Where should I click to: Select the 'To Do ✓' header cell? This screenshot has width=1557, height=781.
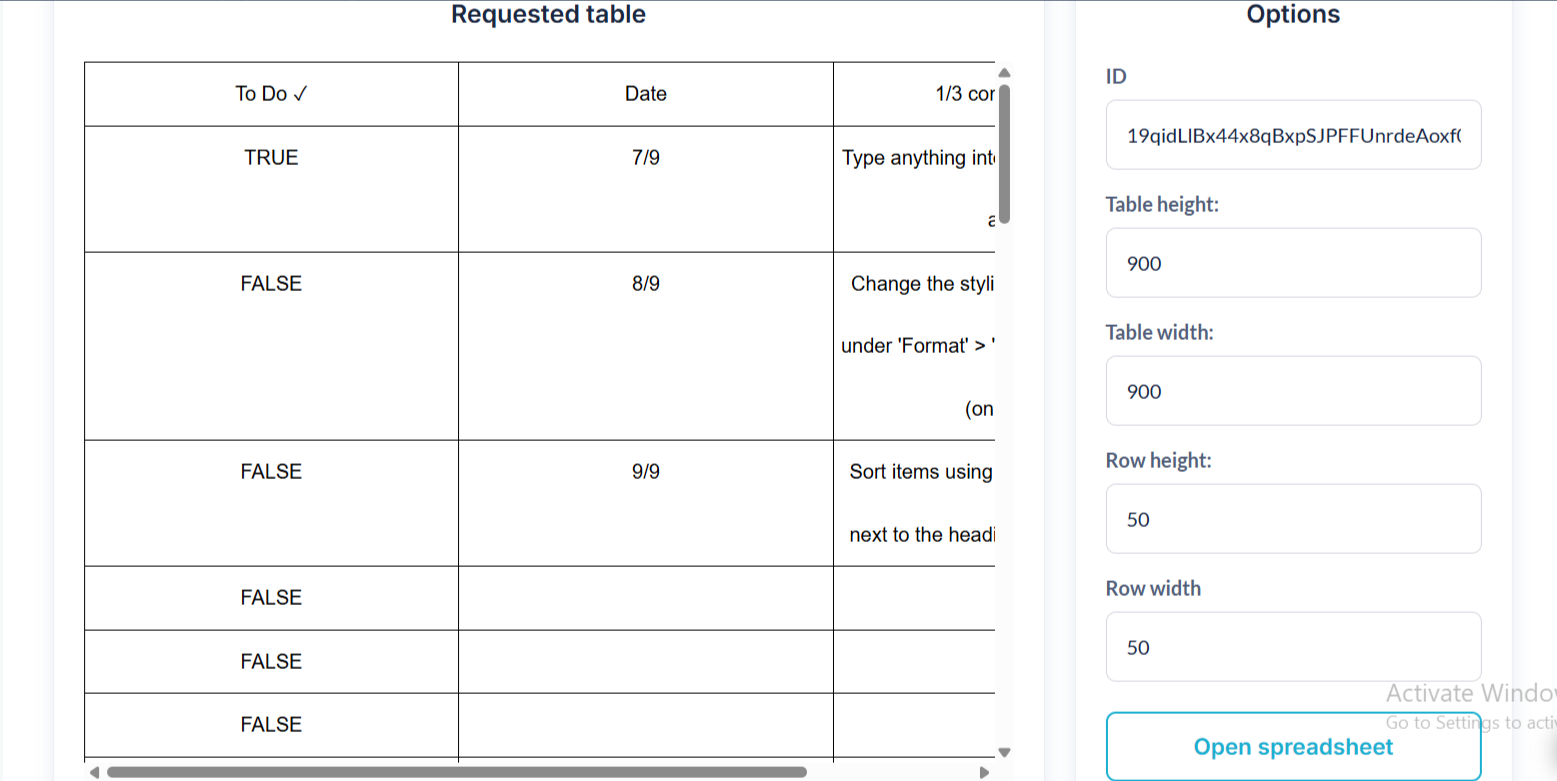click(x=271, y=94)
